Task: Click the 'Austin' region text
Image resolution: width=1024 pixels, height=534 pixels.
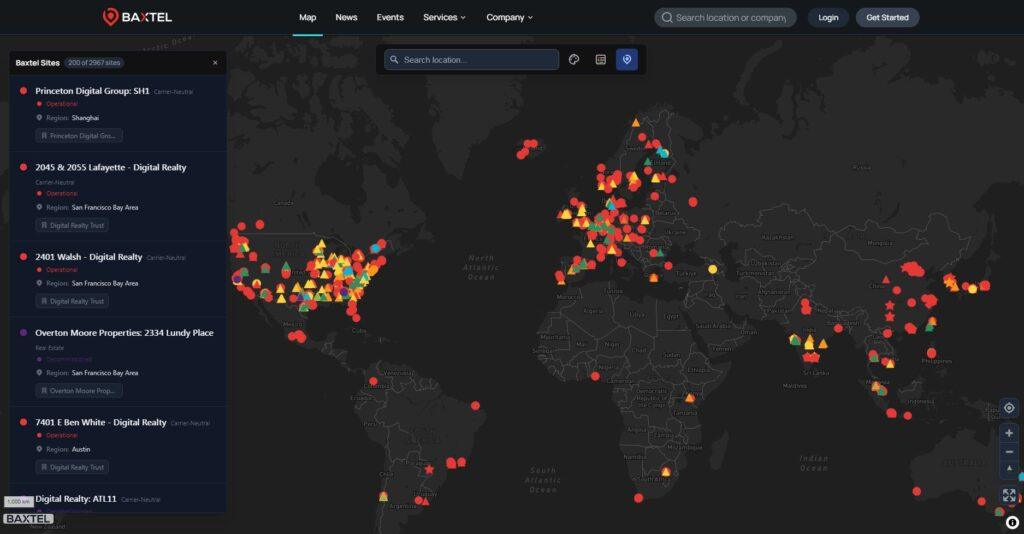Action: pyautogui.click(x=81, y=449)
